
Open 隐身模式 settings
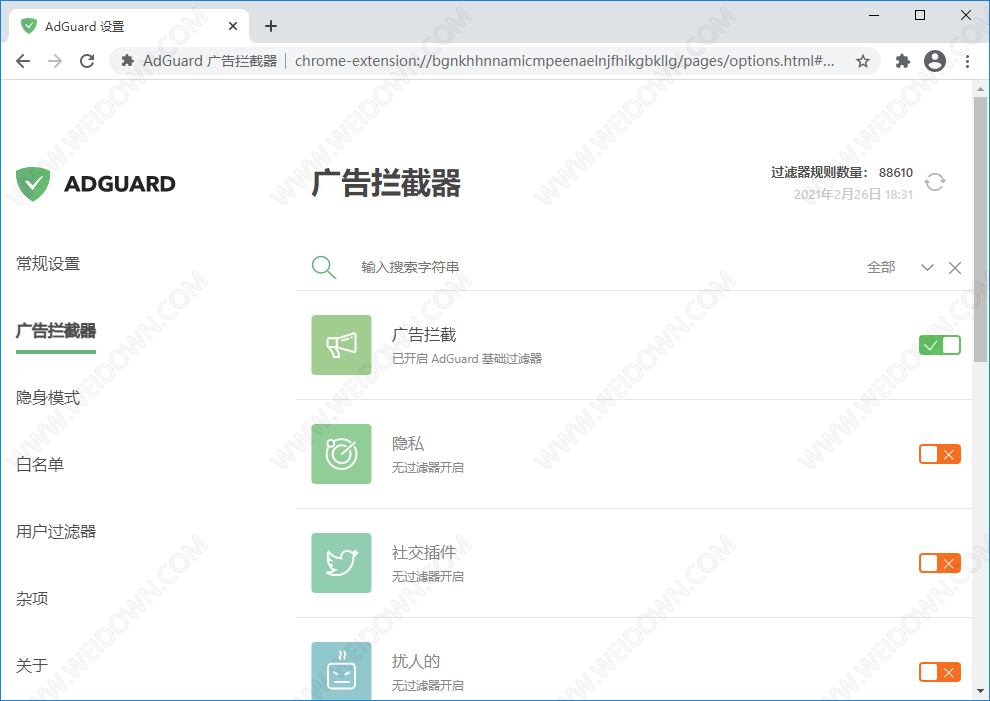pyautogui.click(x=48, y=398)
